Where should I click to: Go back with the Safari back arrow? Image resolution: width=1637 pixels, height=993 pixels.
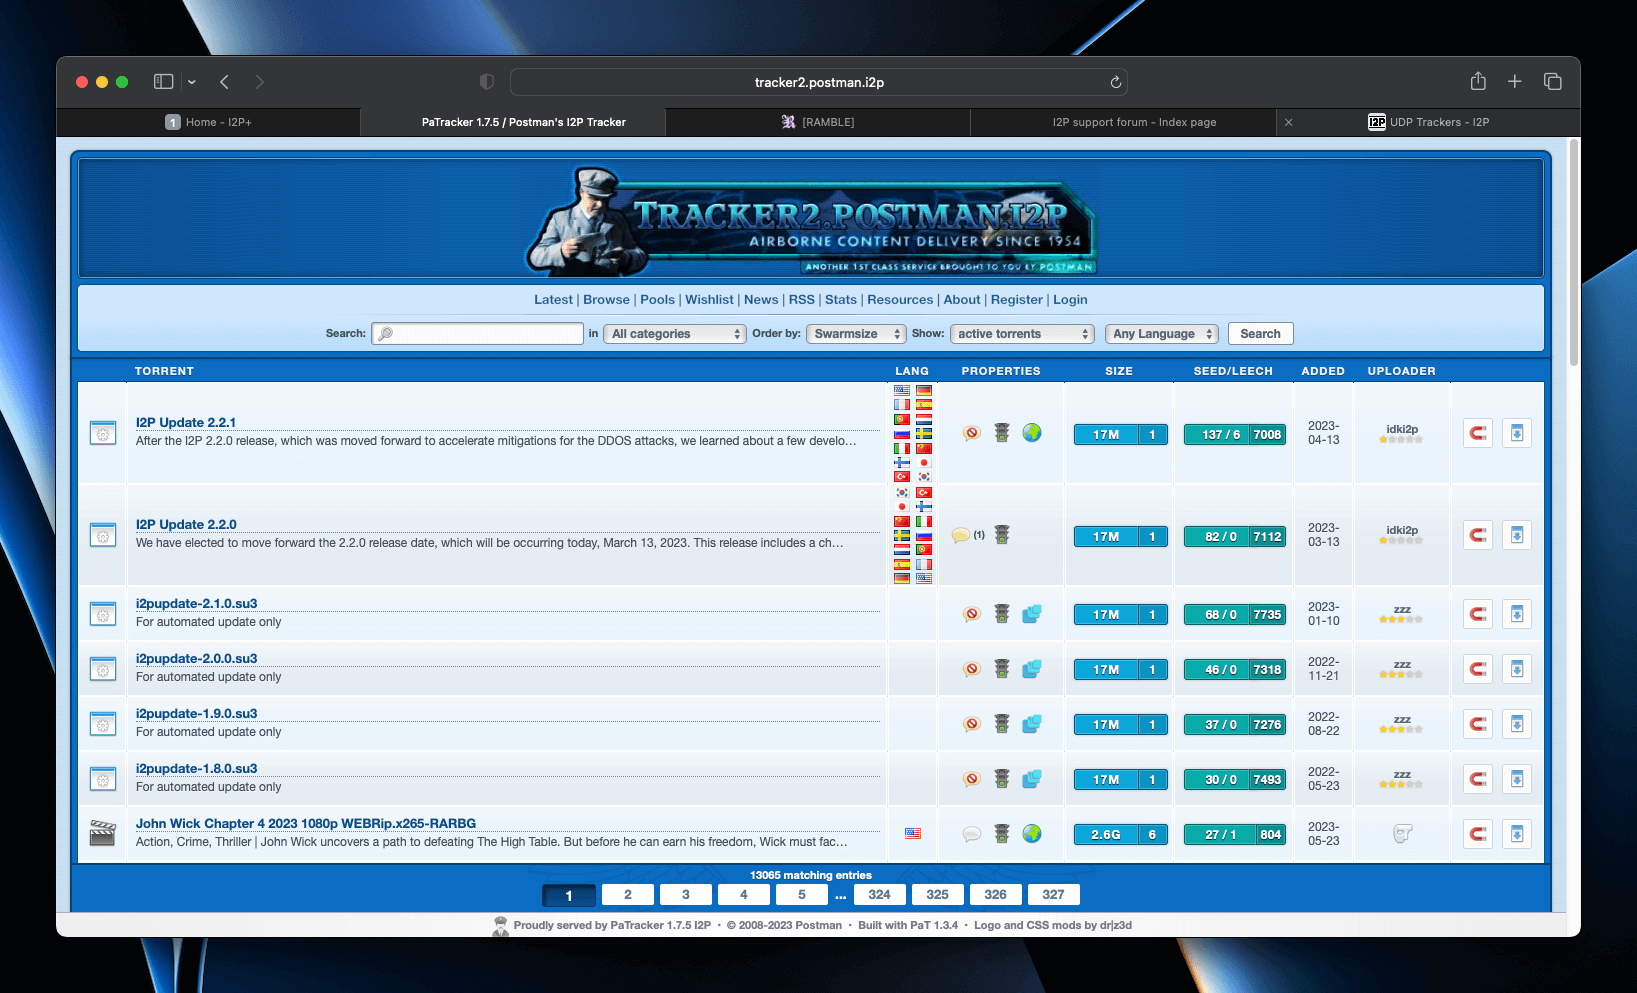click(225, 82)
